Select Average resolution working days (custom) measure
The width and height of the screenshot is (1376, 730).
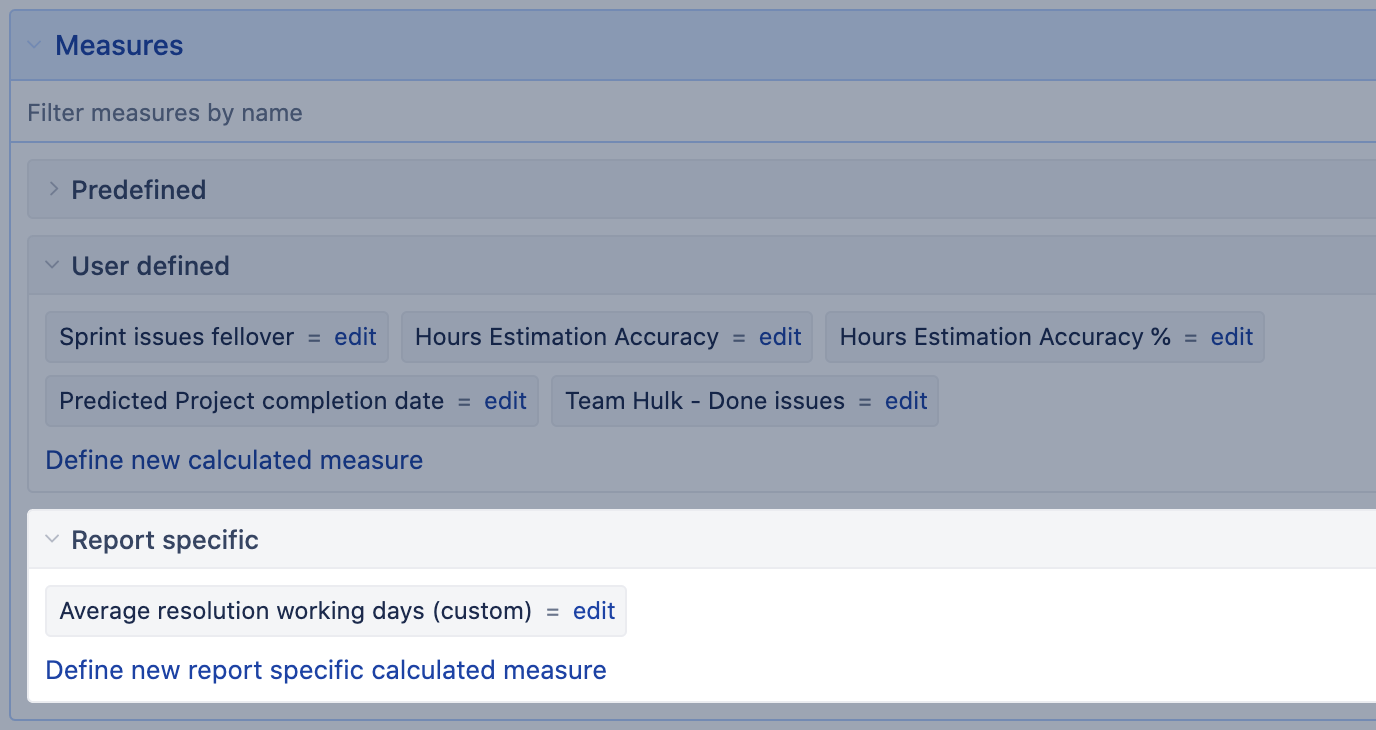(295, 611)
